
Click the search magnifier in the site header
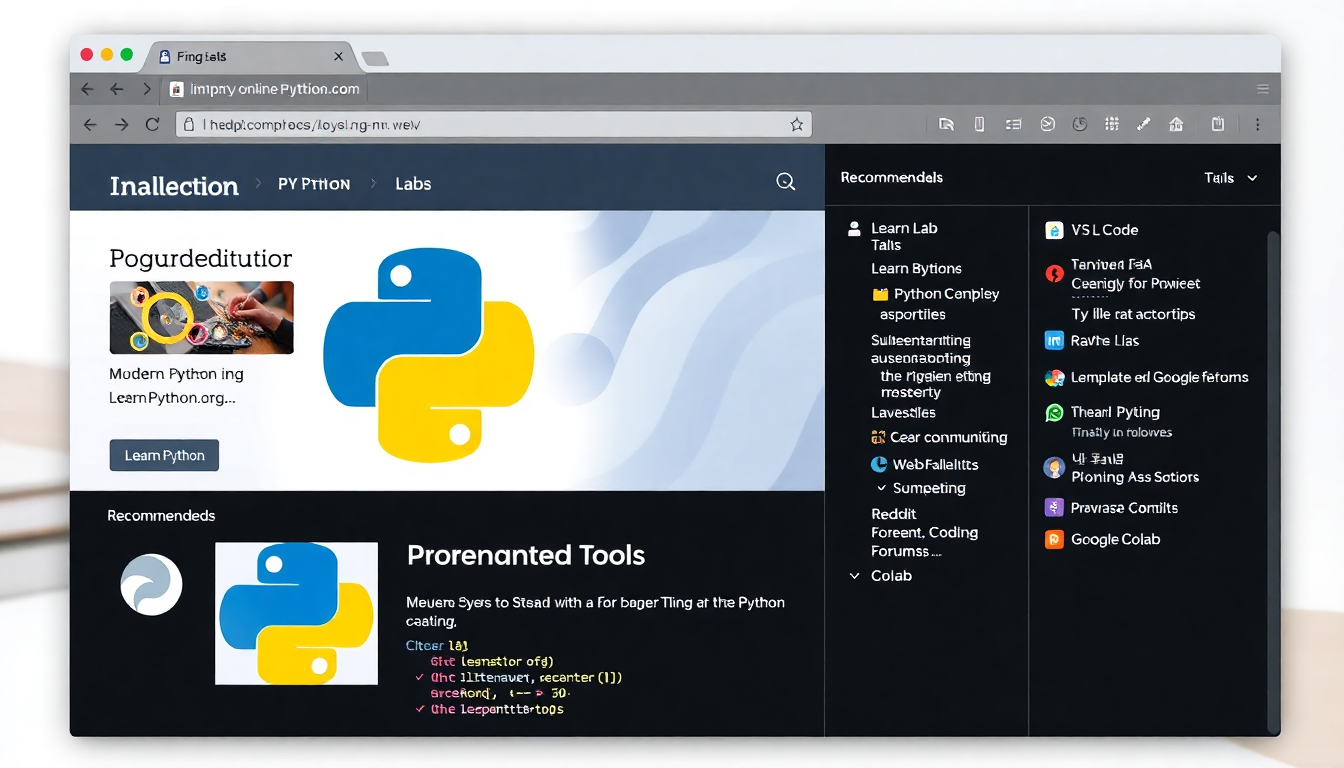click(x=786, y=181)
